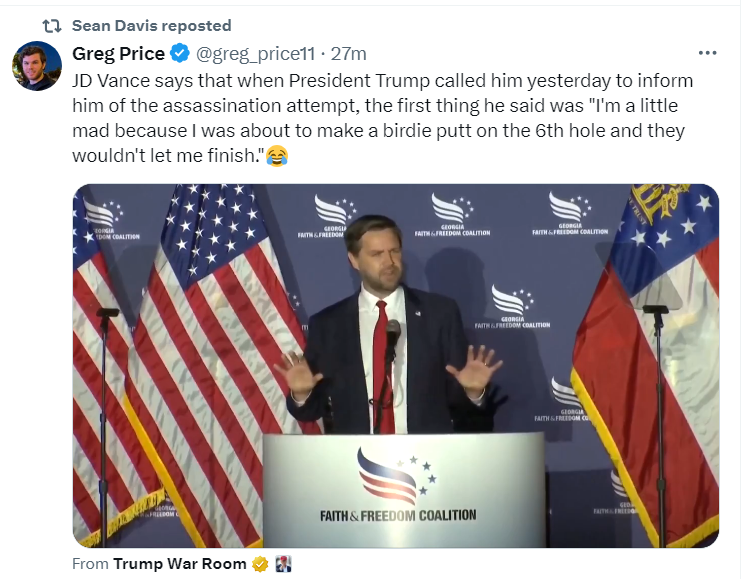
Task: Click Trump War Room's gold verified badge
Action: pos(260,564)
